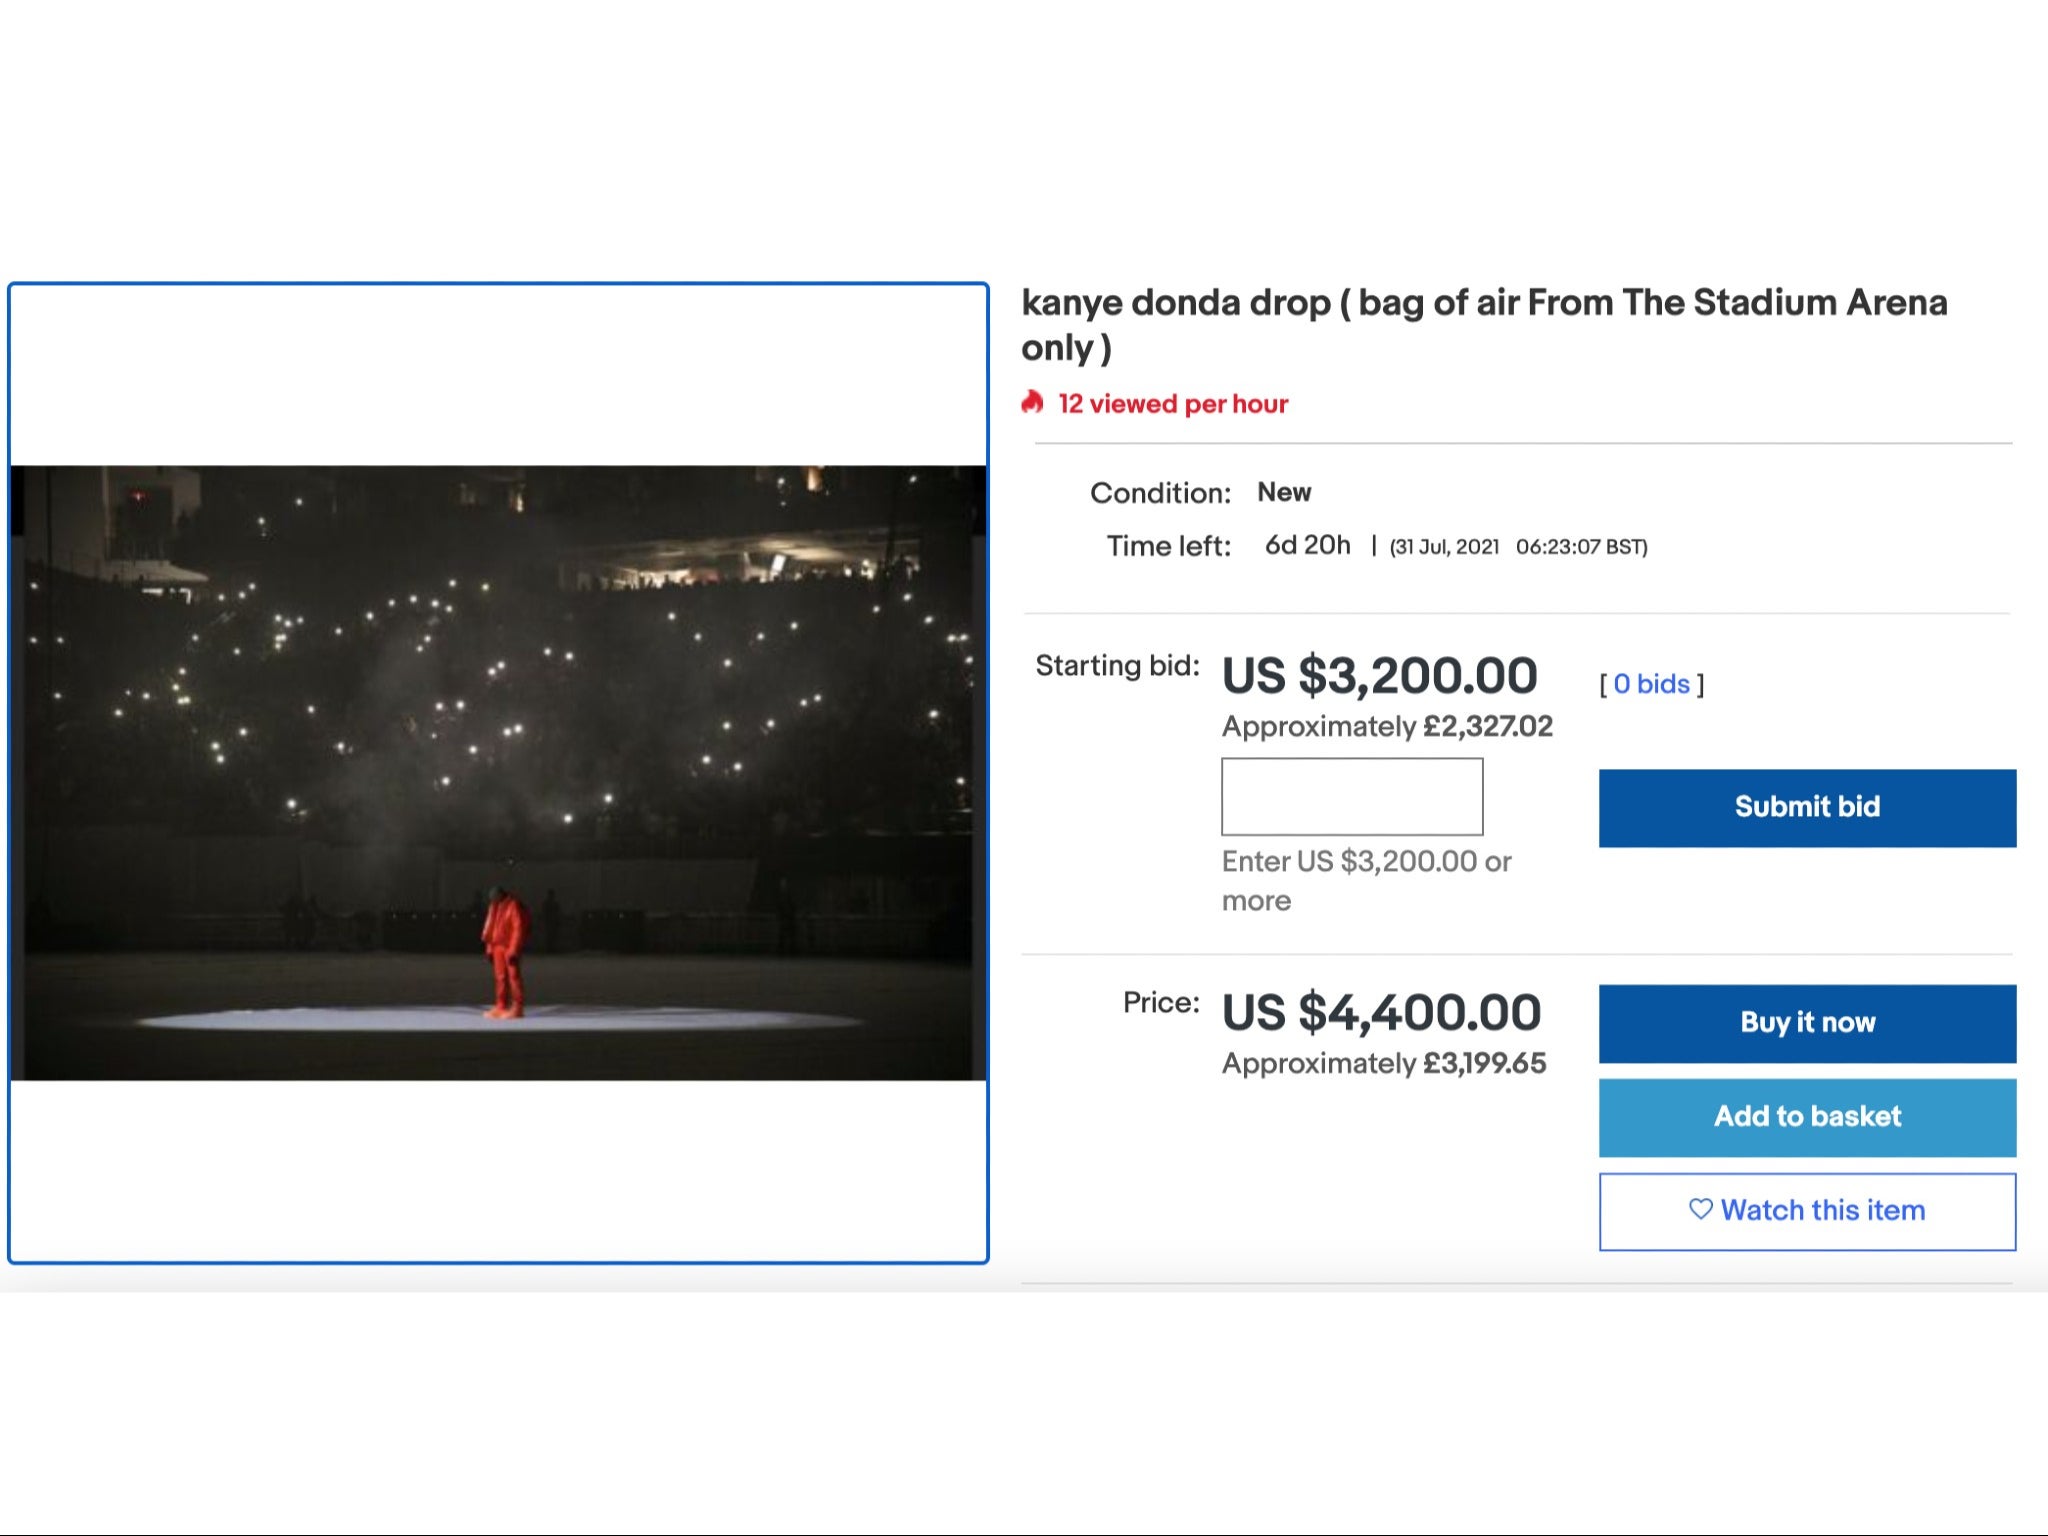Click the US $4,400.00 price
This screenshot has height=1536, width=2048.
1381,1013
